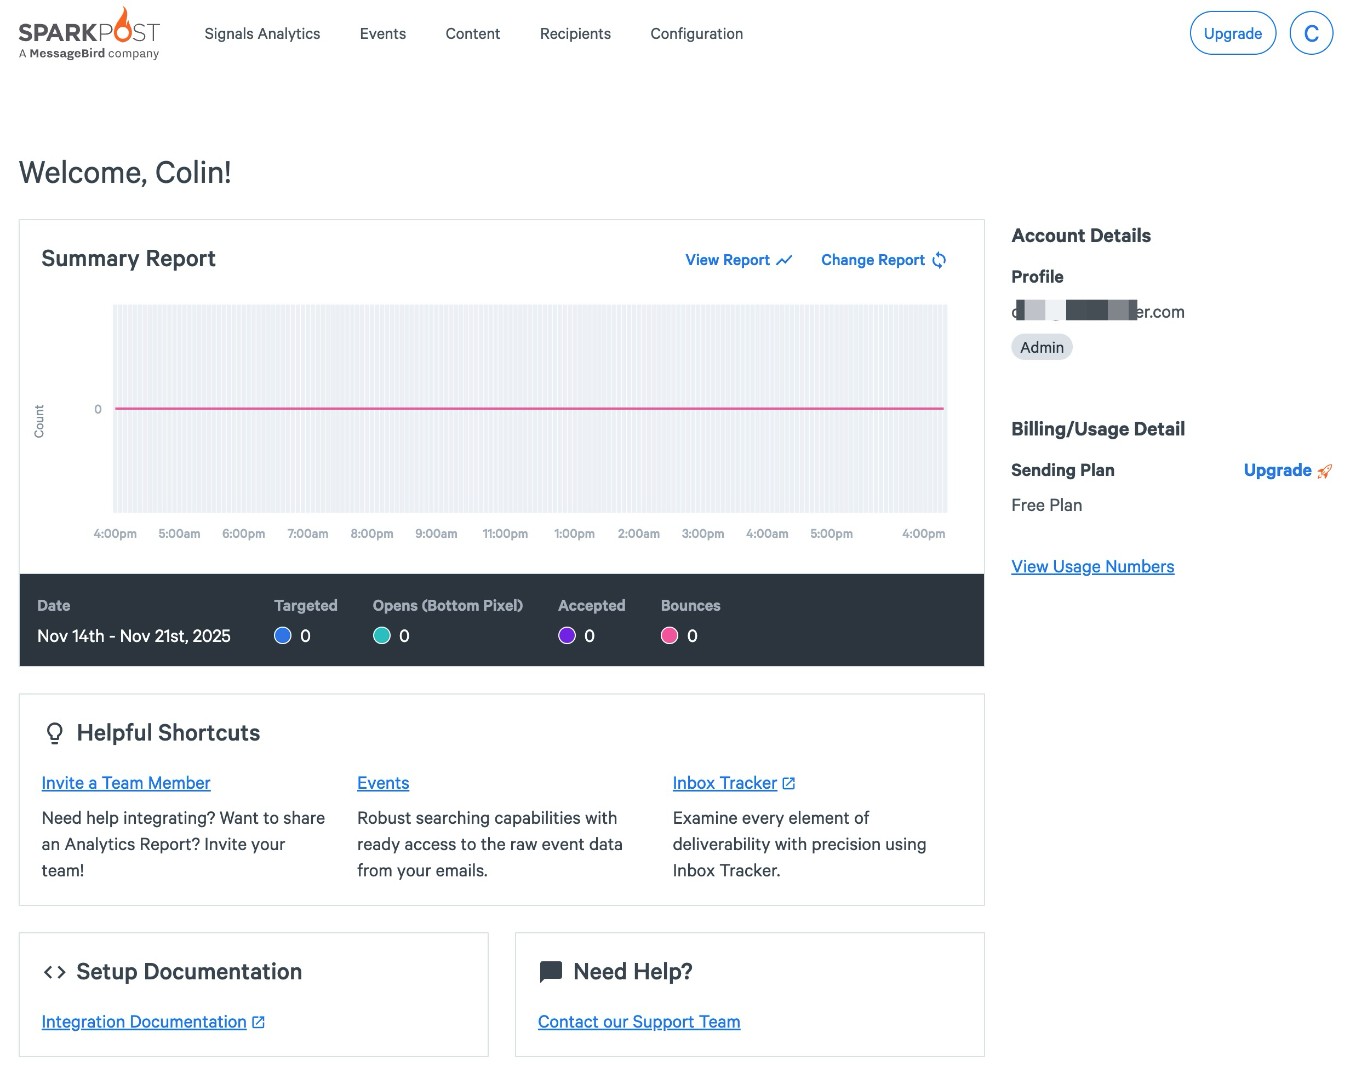Open the View Usage Numbers link
Viewport: 1350px width, 1067px height.
[1092, 567]
